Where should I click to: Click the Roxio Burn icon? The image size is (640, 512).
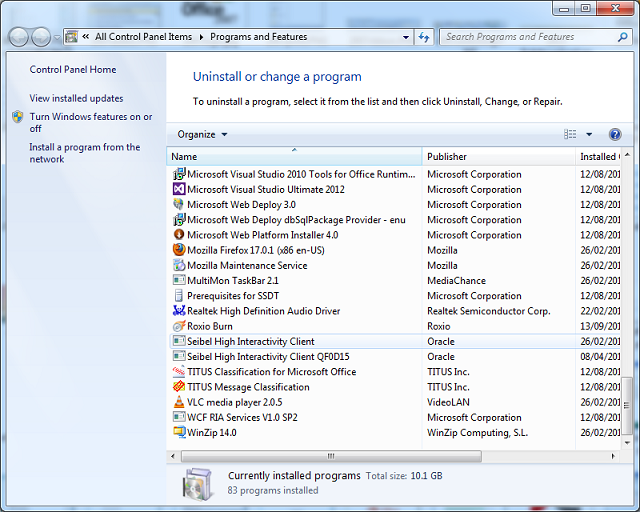tap(179, 326)
